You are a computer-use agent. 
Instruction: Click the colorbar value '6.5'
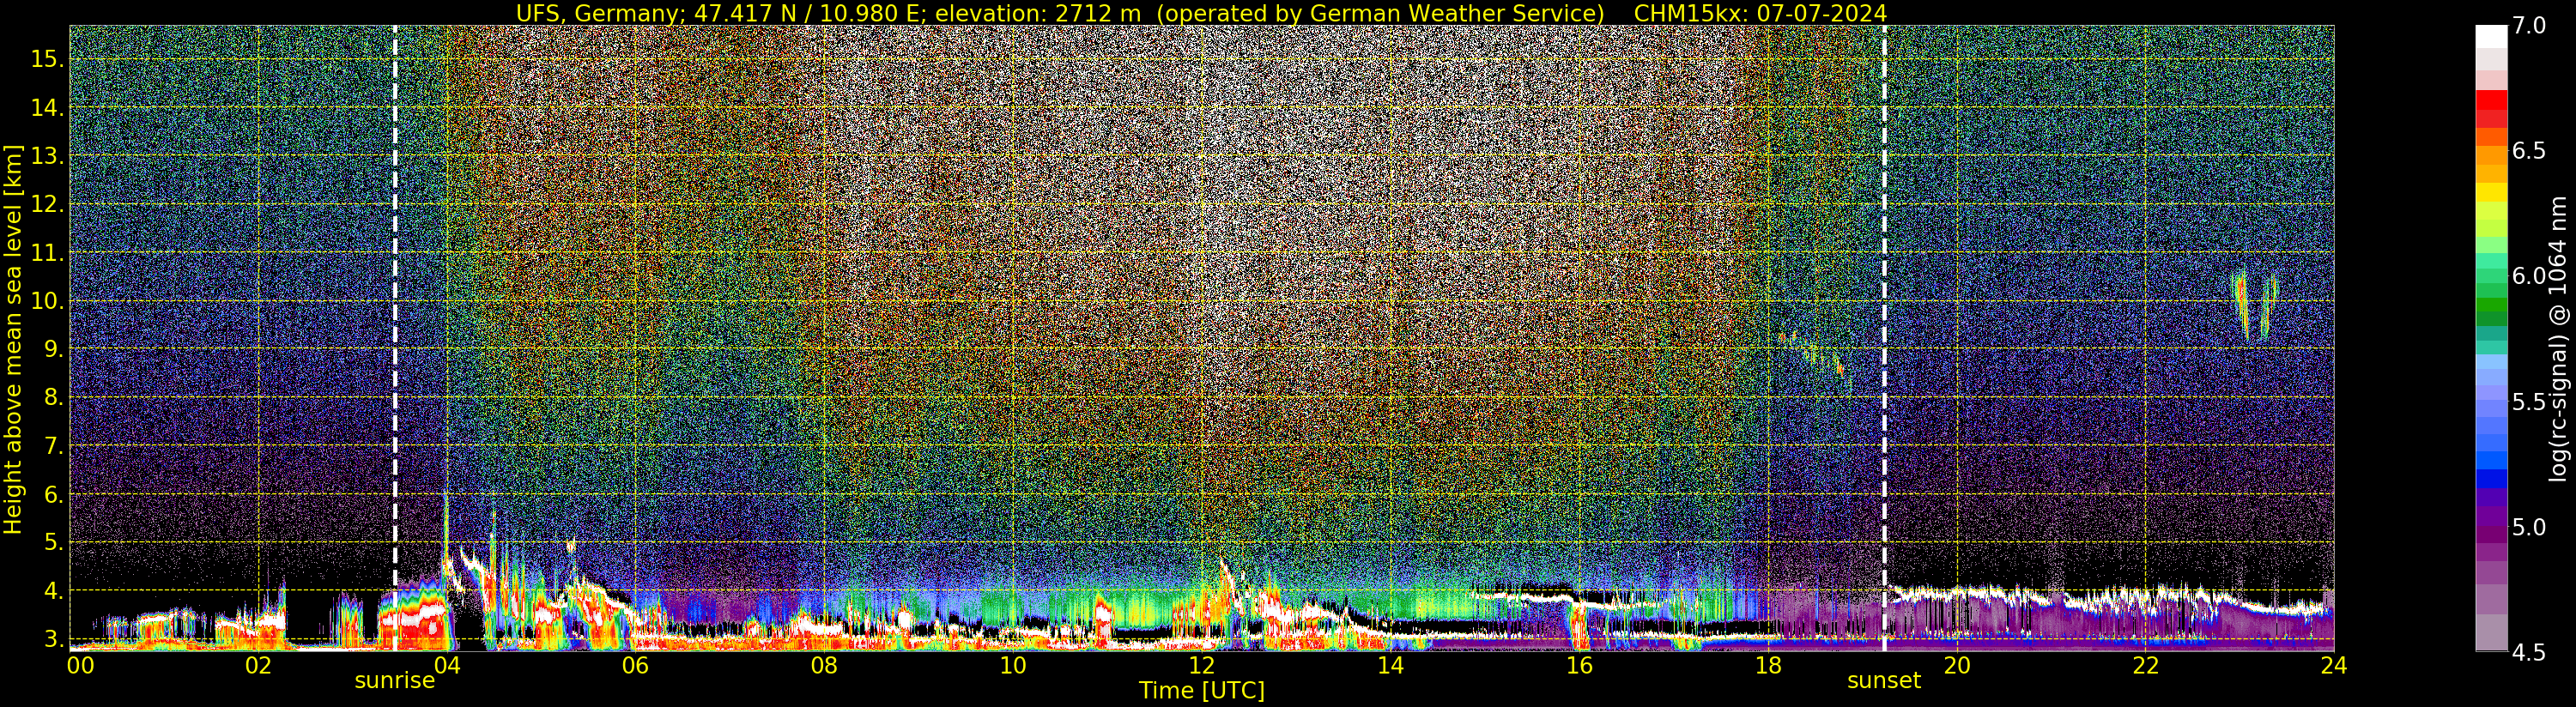pos(2529,151)
